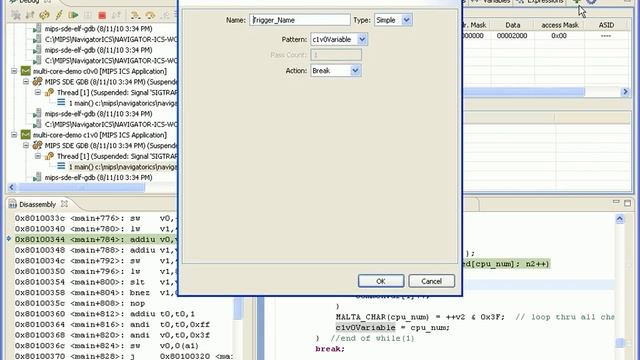The image size is (640, 360).
Task: Collapse the Thread [1] node under c0v0
Action: [x=38, y=92]
